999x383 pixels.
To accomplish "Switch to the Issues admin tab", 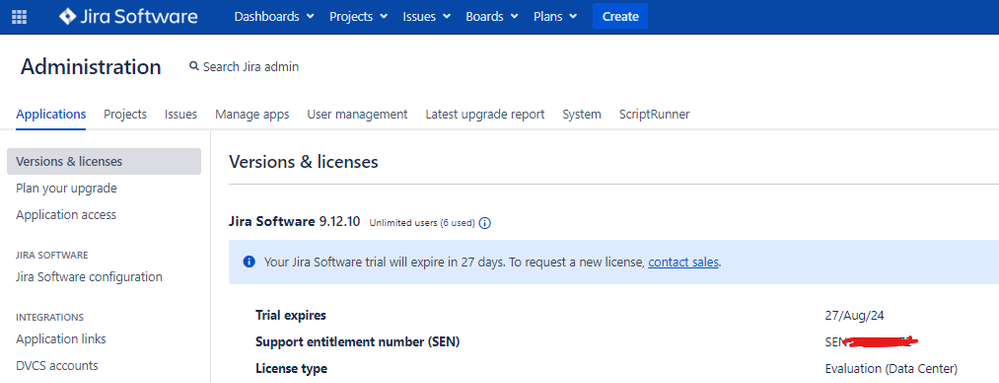I will coord(181,114).
